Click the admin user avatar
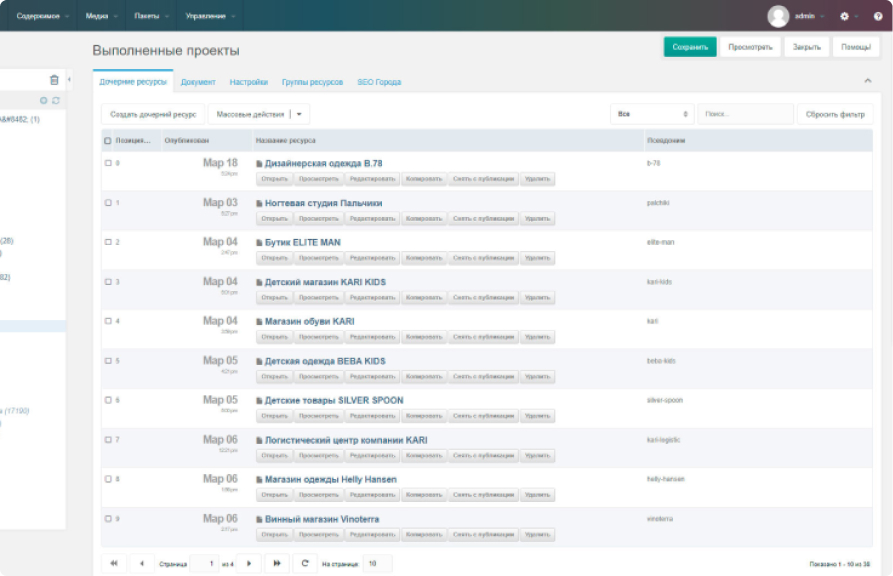This screenshot has width=893, height=576. [x=778, y=16]
